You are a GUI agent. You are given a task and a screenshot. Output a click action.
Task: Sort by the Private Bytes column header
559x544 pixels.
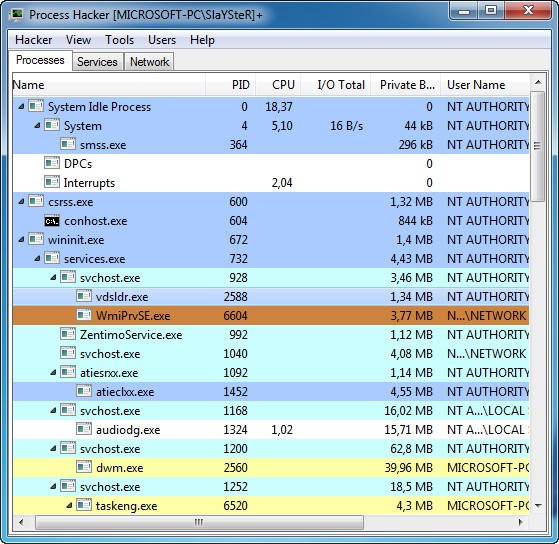tap(406, 85)
